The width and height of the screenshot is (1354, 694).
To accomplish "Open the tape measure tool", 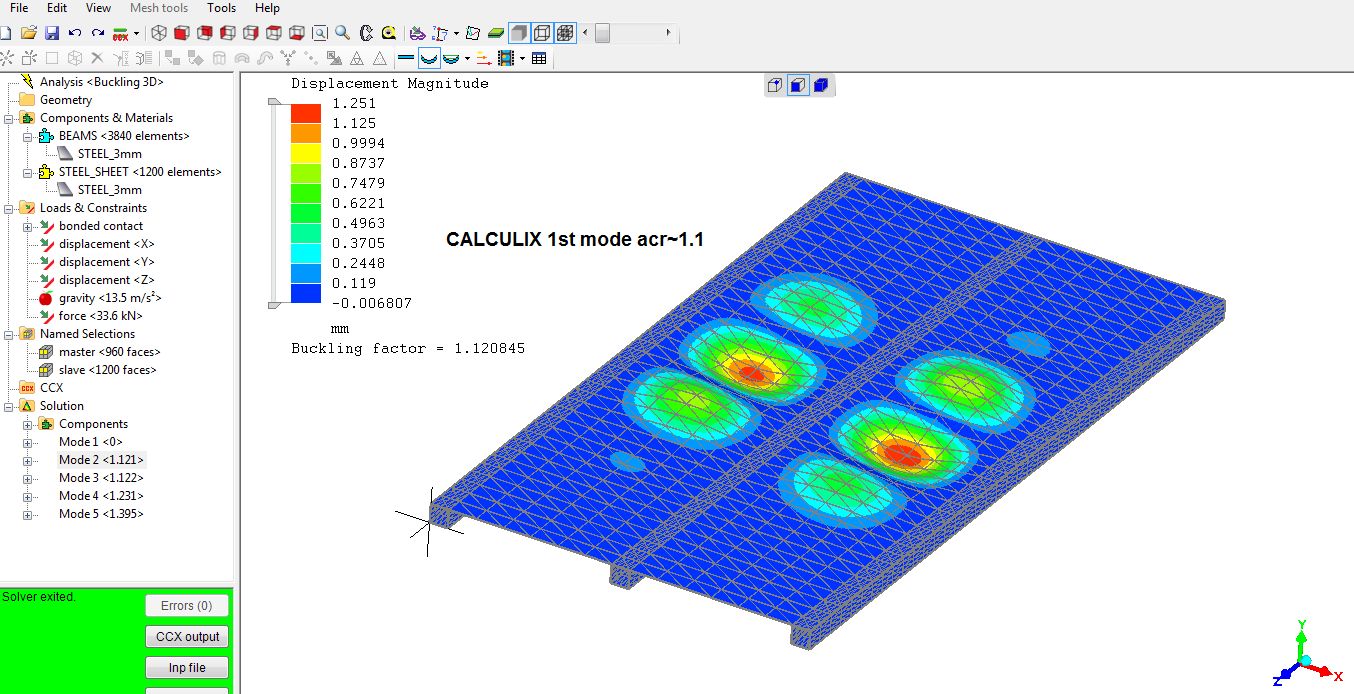I will [389, 33].
